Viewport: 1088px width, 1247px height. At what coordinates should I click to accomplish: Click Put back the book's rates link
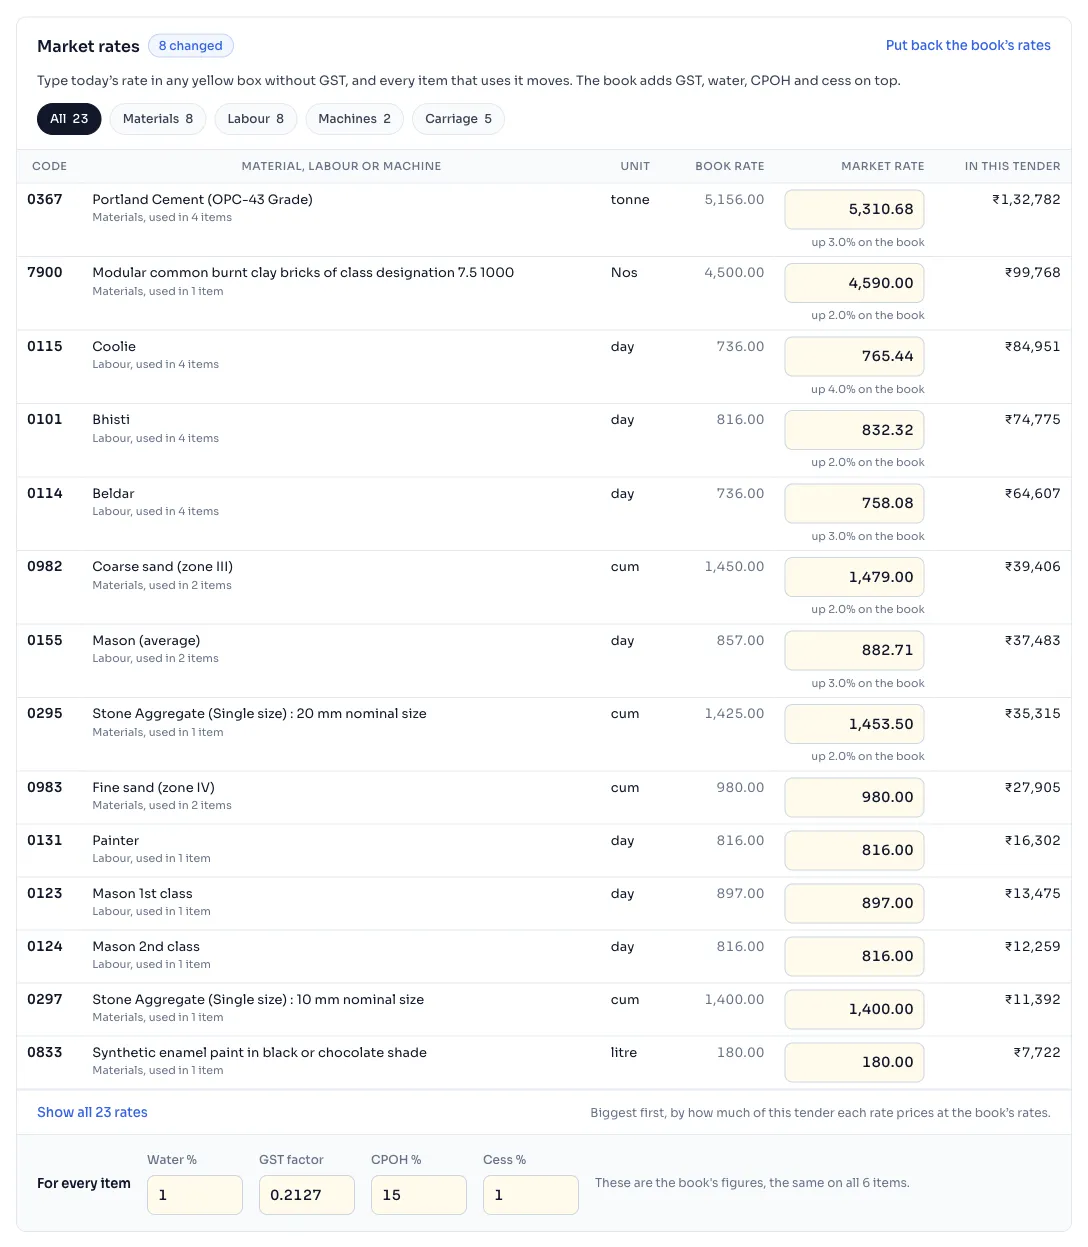[968, 46]
